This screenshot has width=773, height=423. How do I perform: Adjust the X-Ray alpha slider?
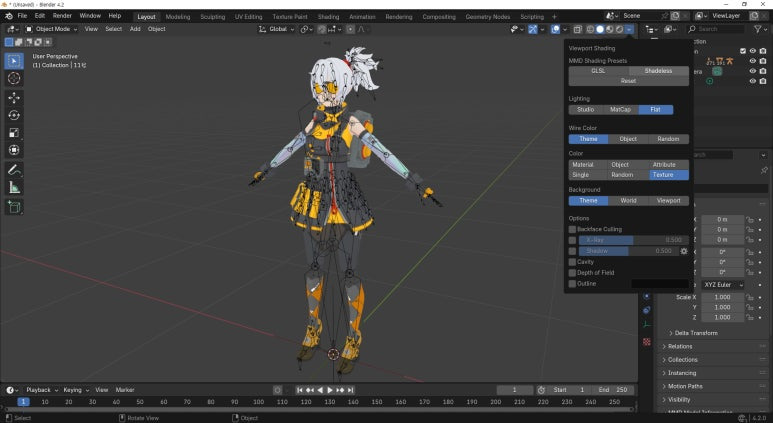click(633, 240)
